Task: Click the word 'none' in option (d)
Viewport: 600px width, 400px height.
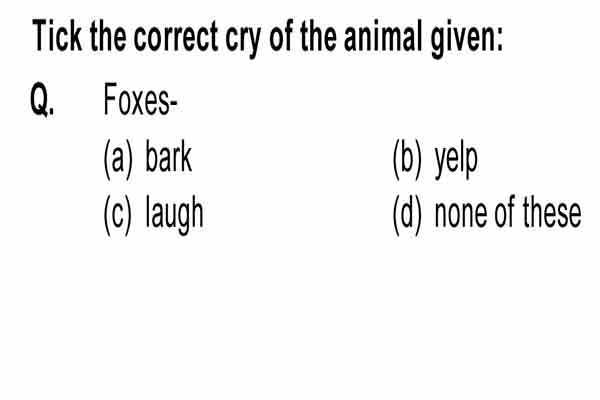Action: 461,216
